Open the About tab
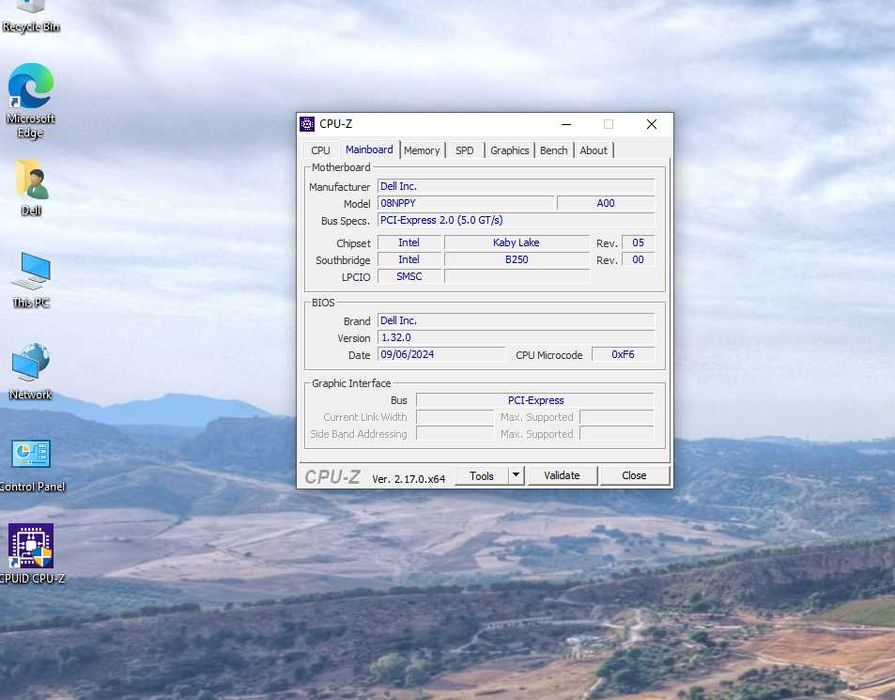 [594, 150]
